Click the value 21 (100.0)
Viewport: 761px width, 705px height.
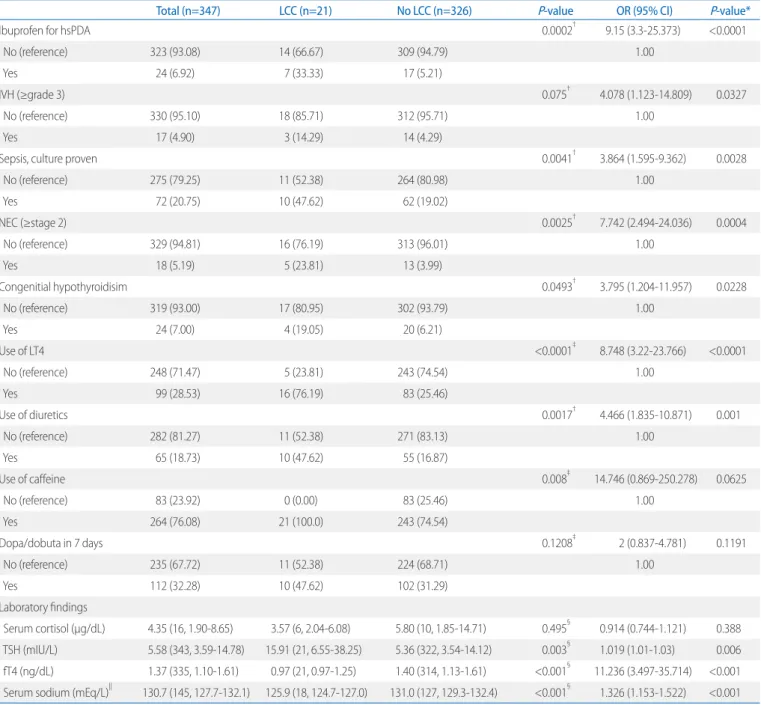coord(301,522)
